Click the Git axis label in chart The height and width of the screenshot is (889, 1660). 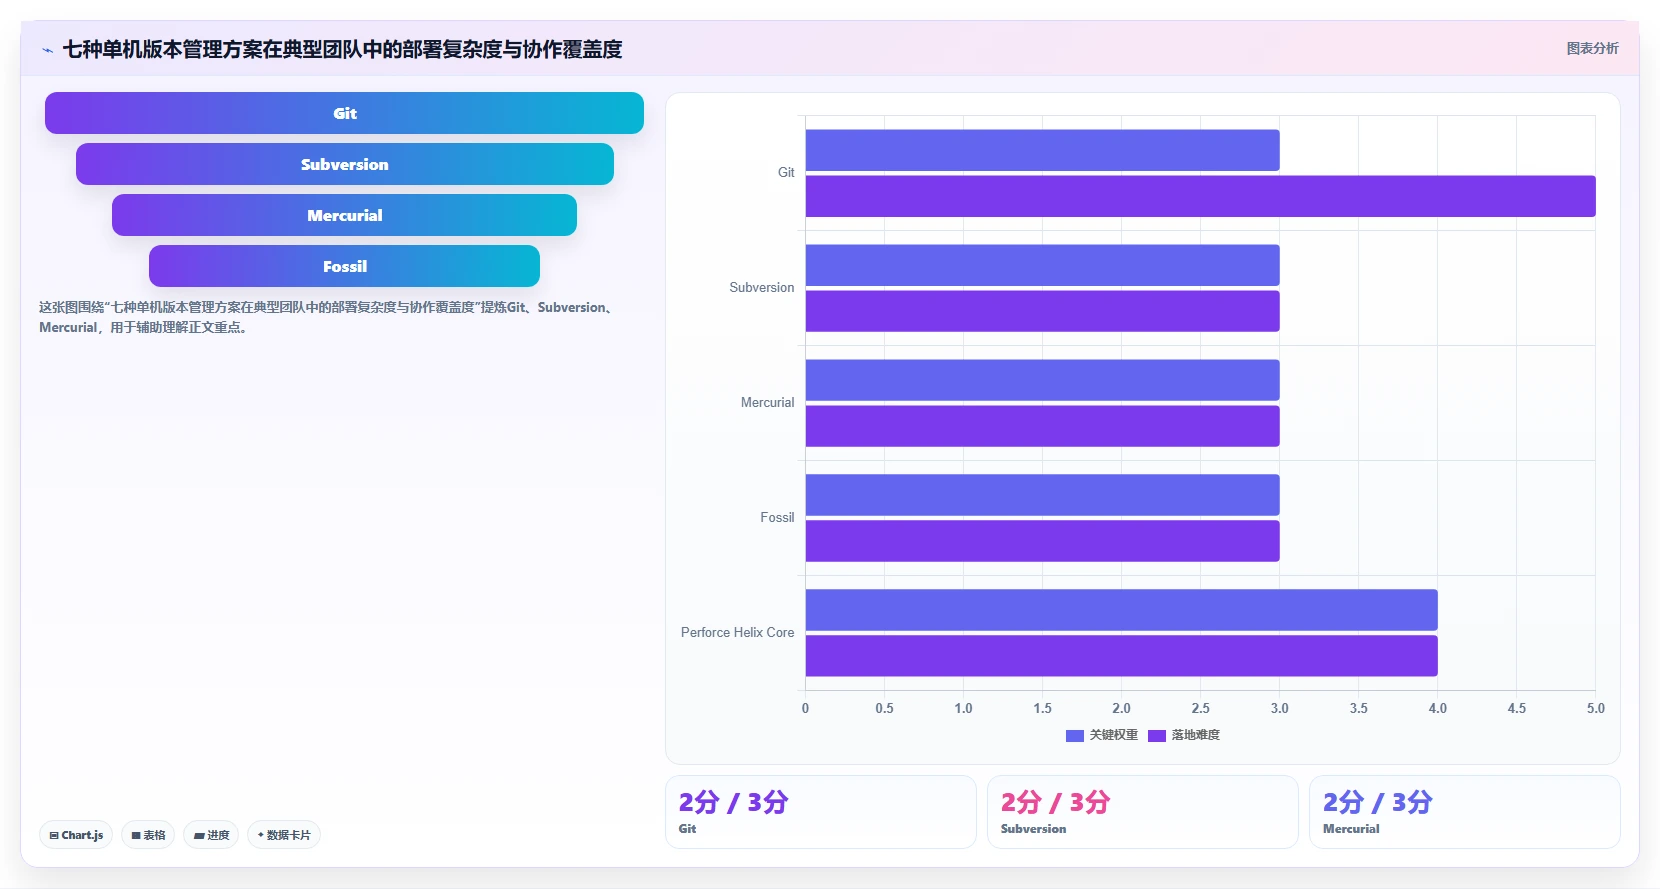786,173
